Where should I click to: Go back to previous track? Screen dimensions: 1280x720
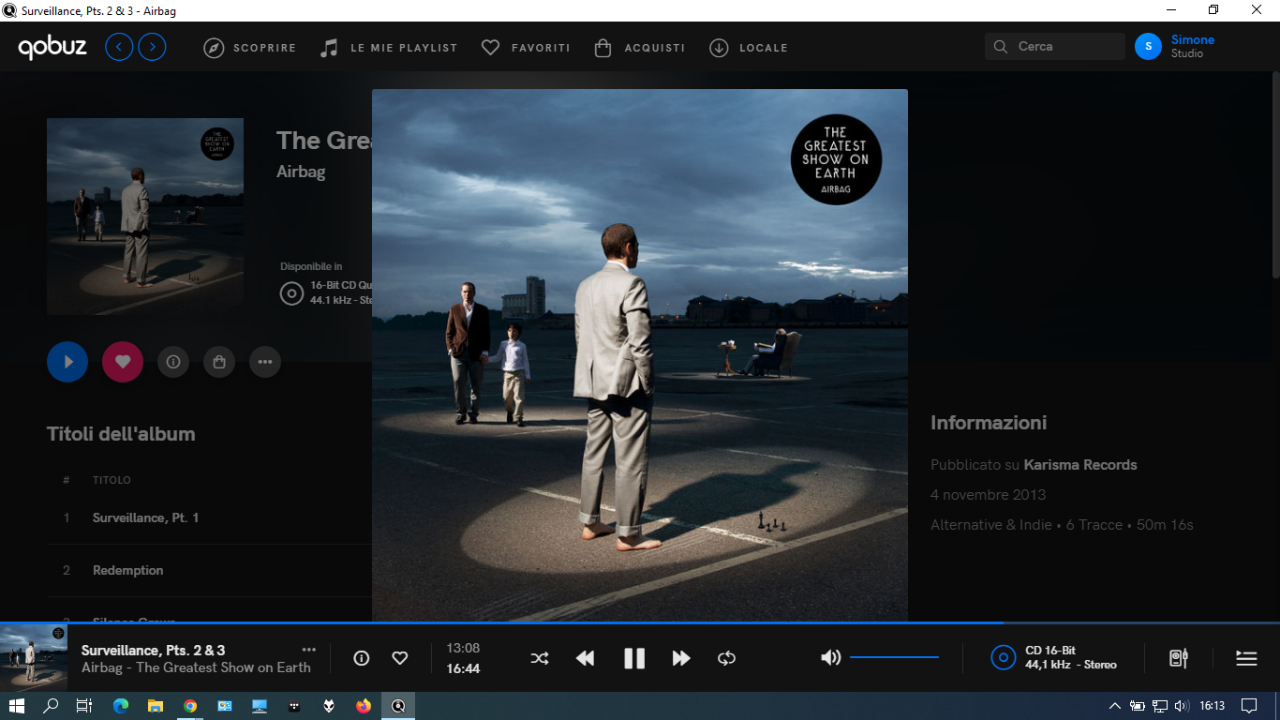[x=585, y=658]
